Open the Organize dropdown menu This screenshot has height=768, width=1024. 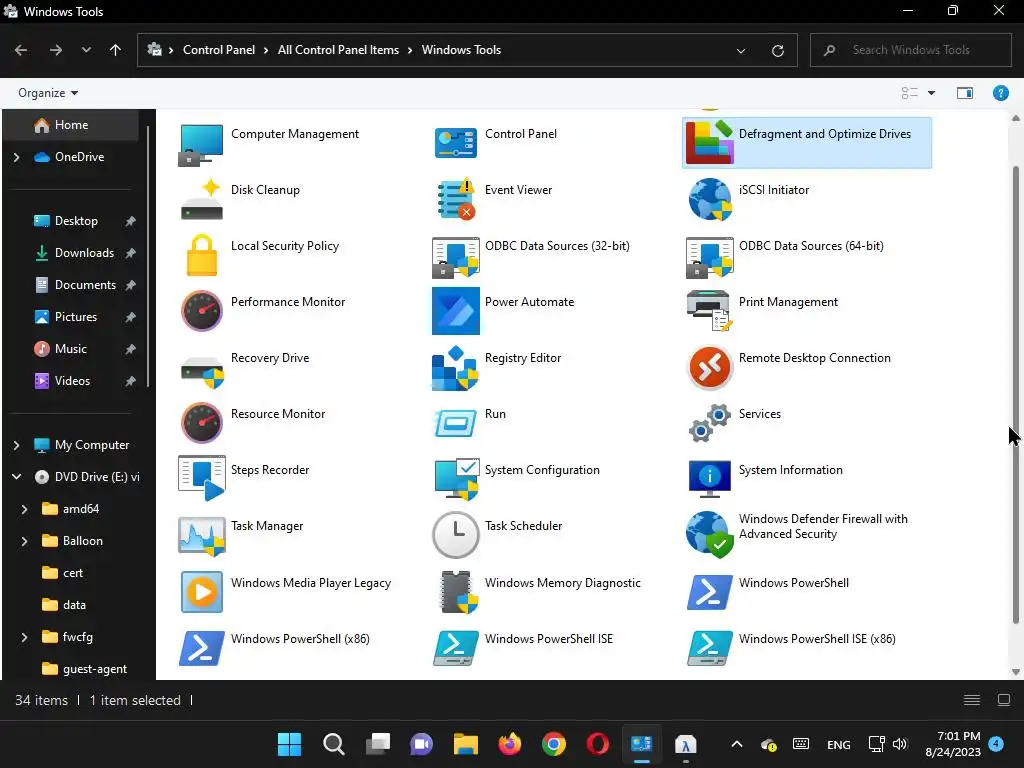pyautogui.click(x=48, y=93)
